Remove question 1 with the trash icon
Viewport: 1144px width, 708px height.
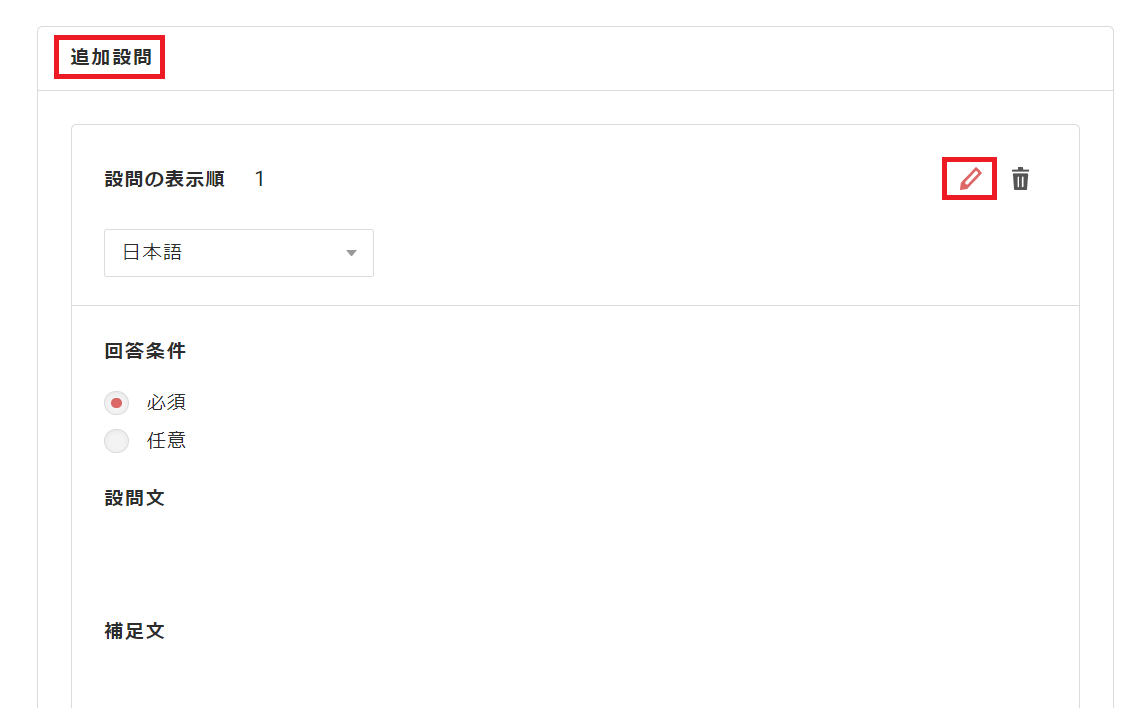pos(1020,179)
